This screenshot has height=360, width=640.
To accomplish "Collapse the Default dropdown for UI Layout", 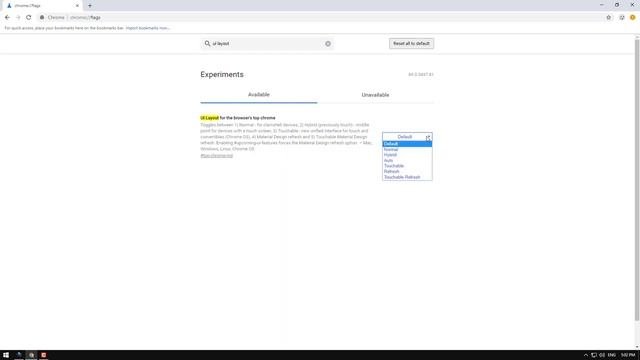I will pyautogui.click(x=407, y=137).
